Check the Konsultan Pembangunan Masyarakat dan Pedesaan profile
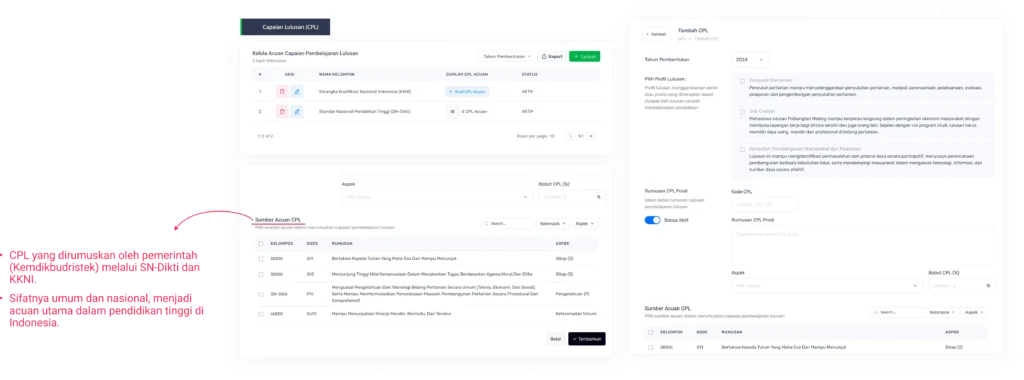 pyautogui.click(x=742, y=149)
